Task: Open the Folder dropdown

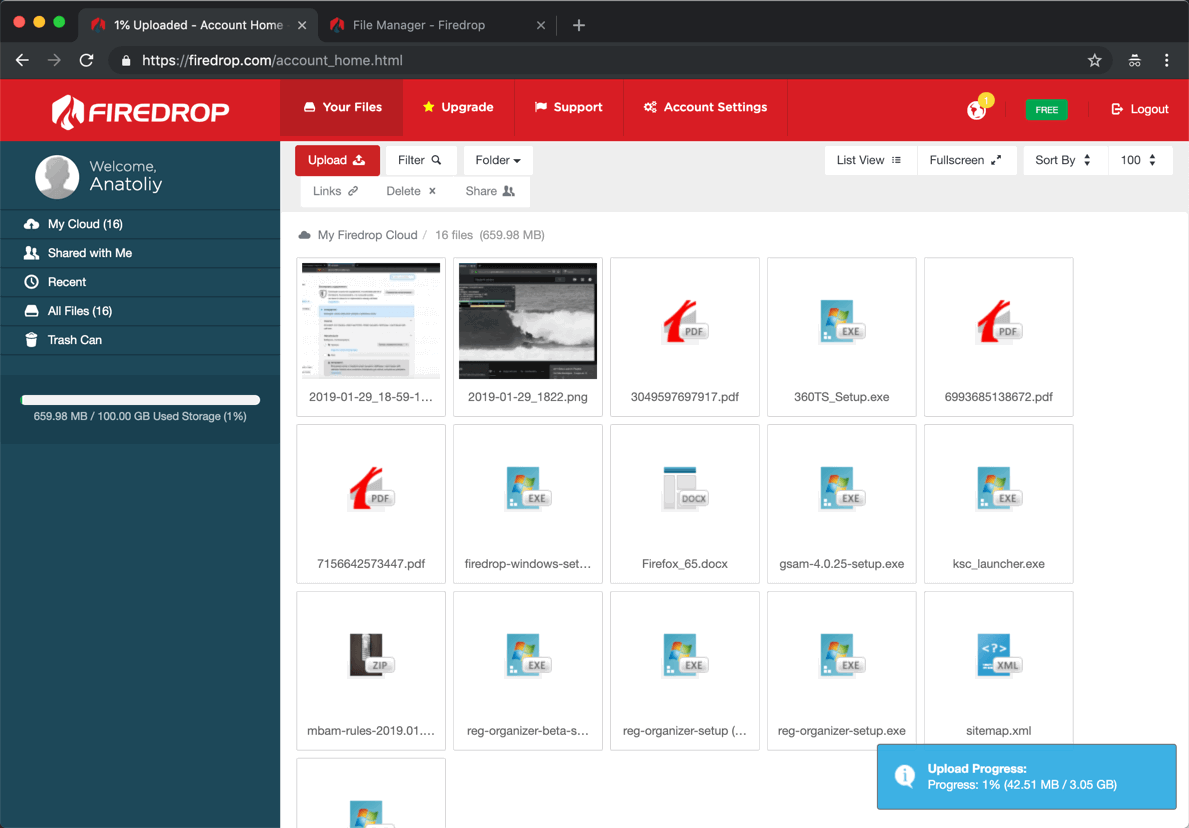Action: point(497,159)
